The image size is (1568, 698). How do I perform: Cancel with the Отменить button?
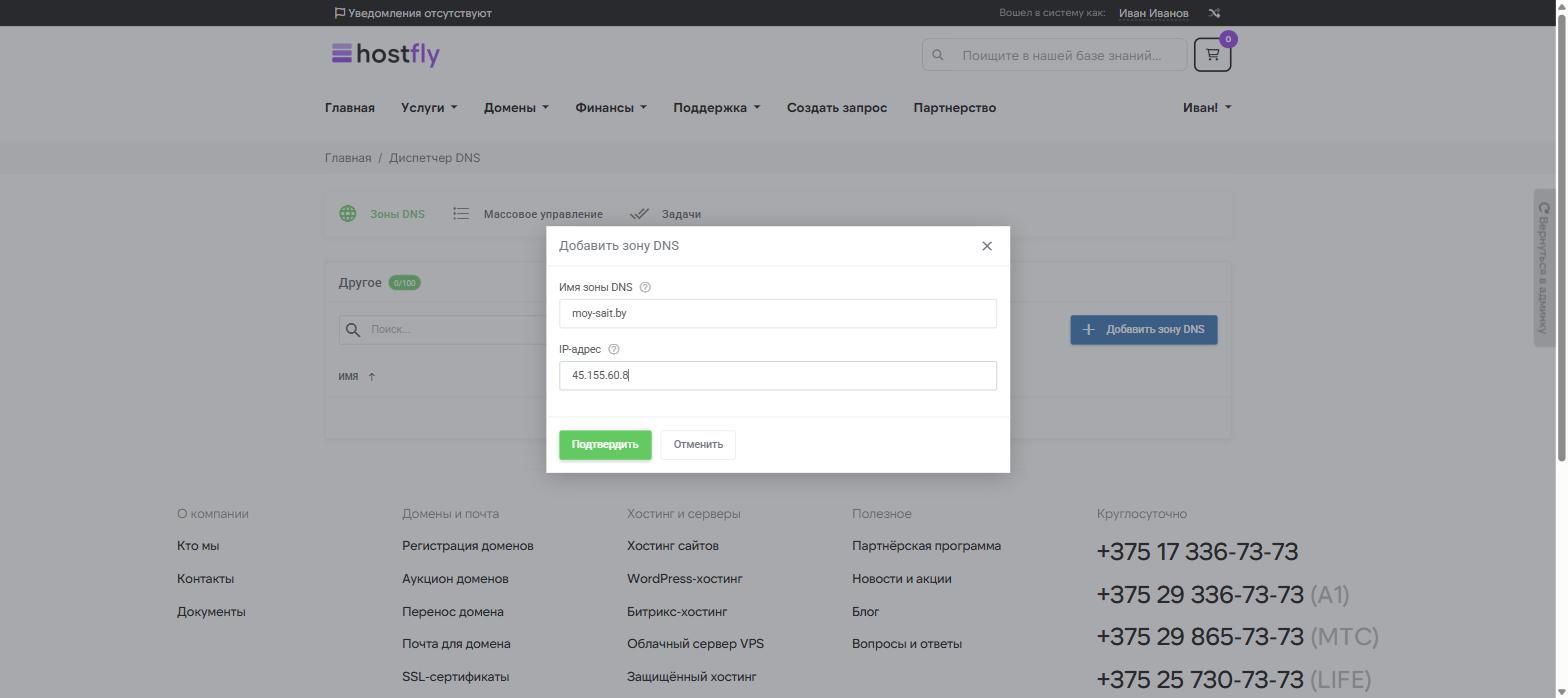(x=698, y=445)
